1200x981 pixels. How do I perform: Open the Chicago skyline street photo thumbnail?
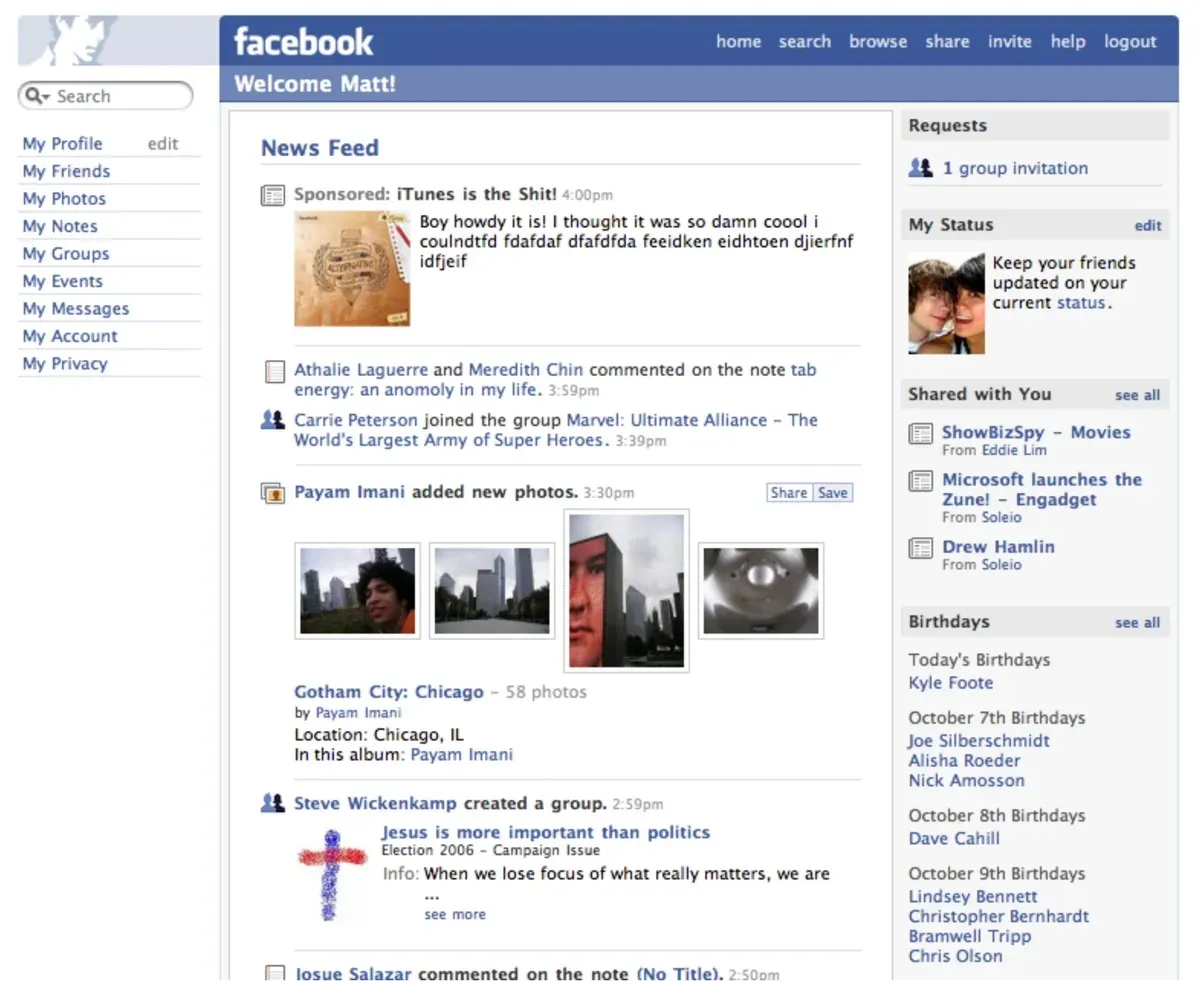click(x=492, y=590)
